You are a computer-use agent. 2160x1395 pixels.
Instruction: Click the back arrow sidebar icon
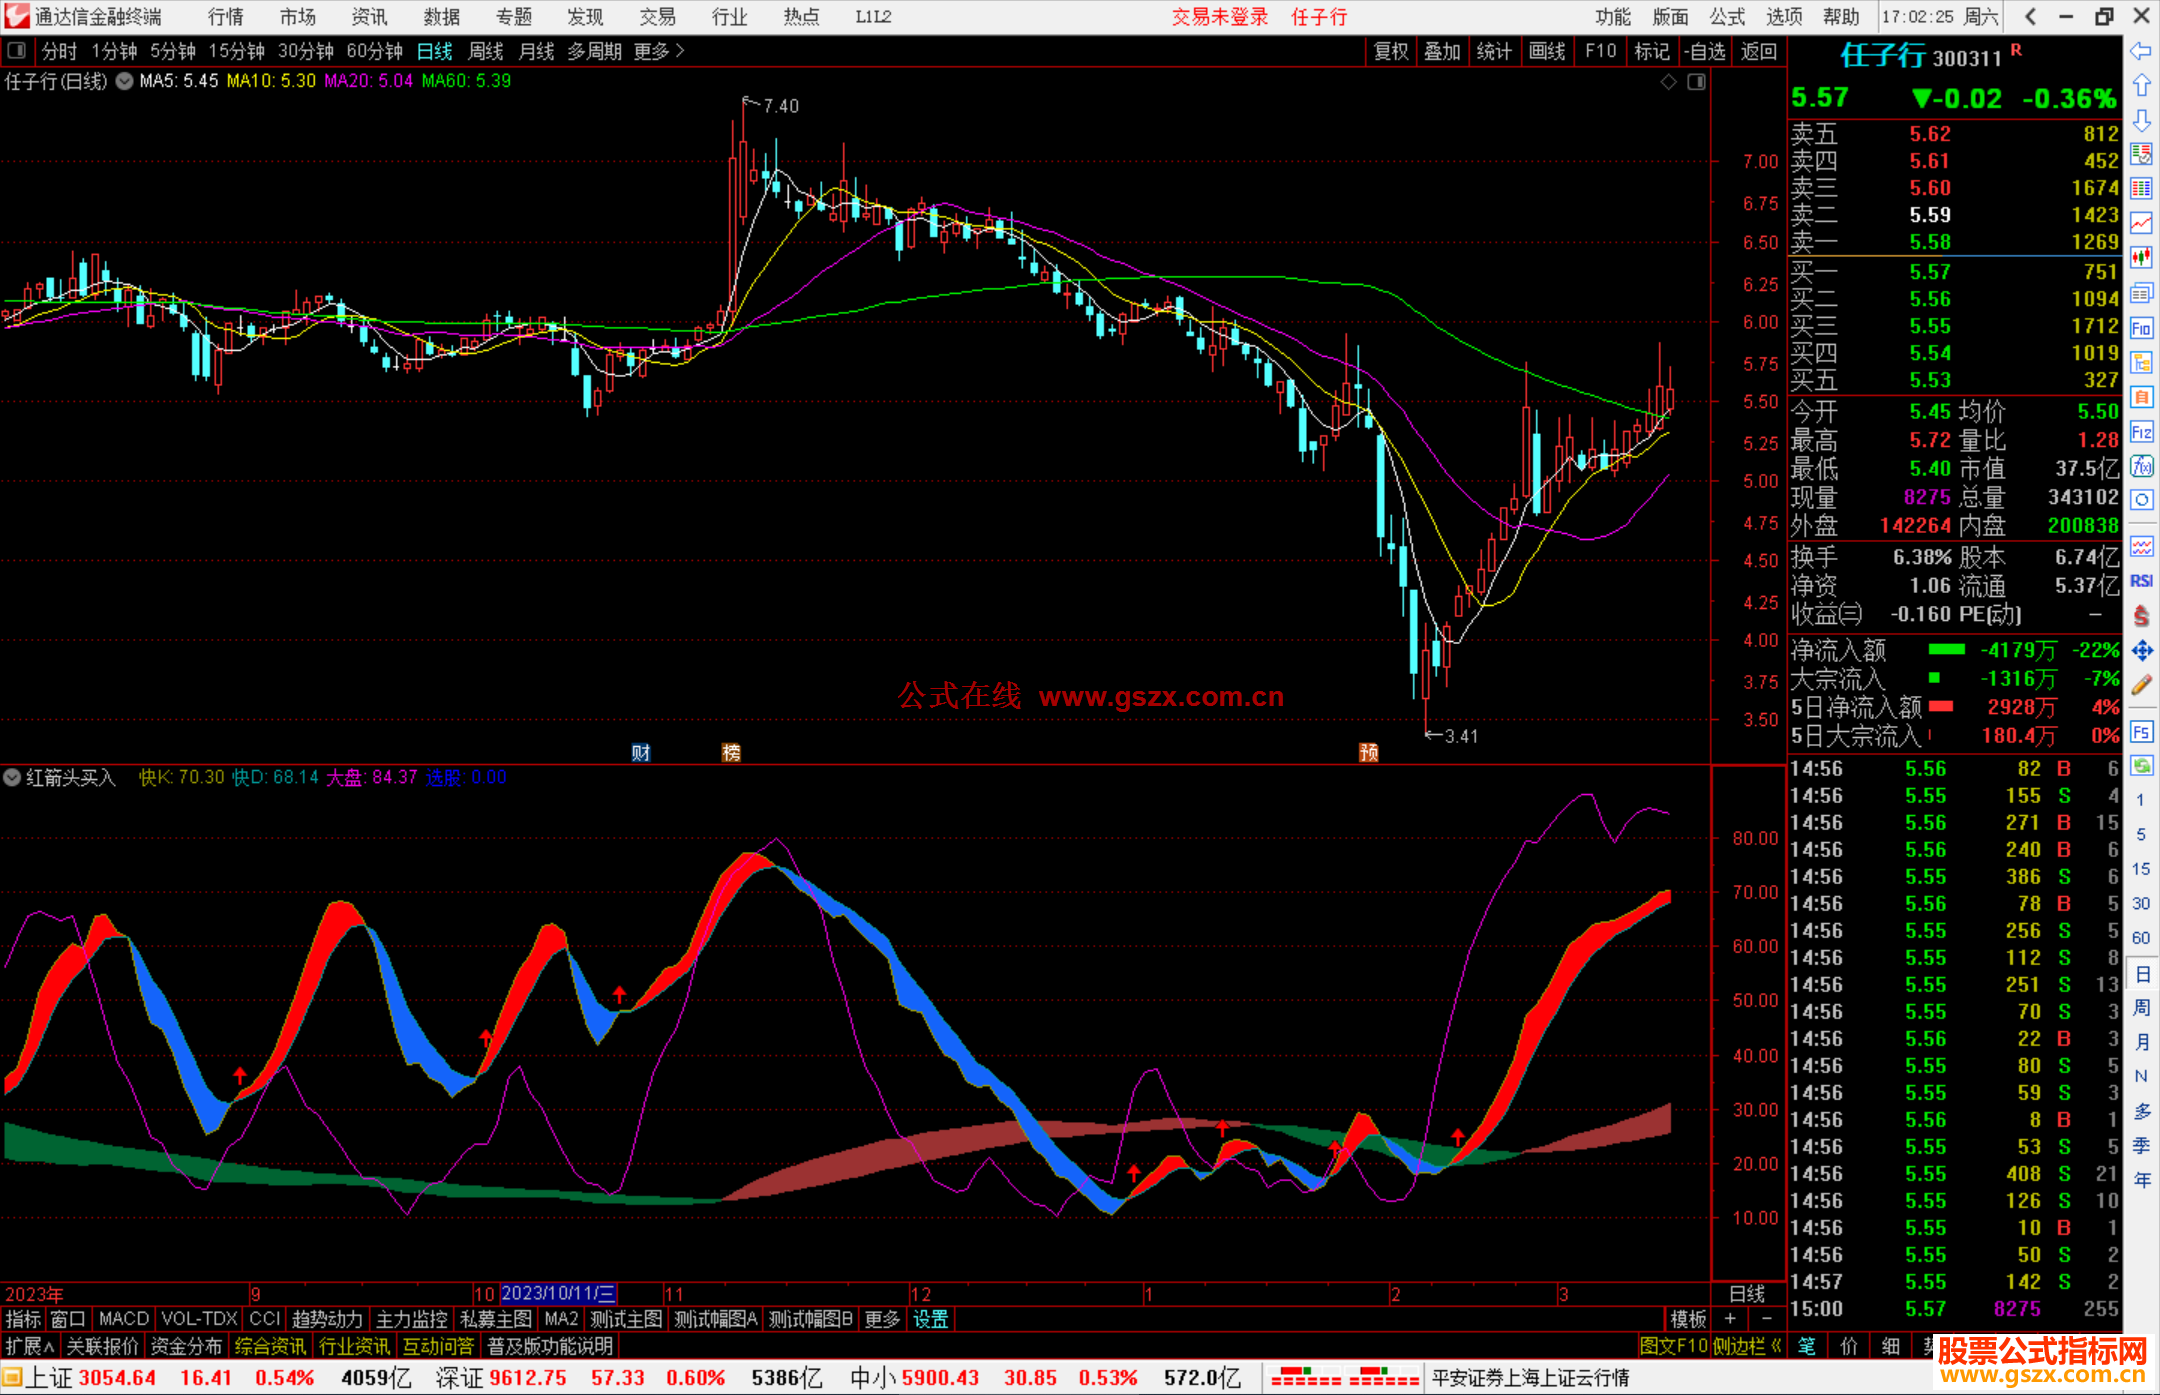pos(2141,51)
